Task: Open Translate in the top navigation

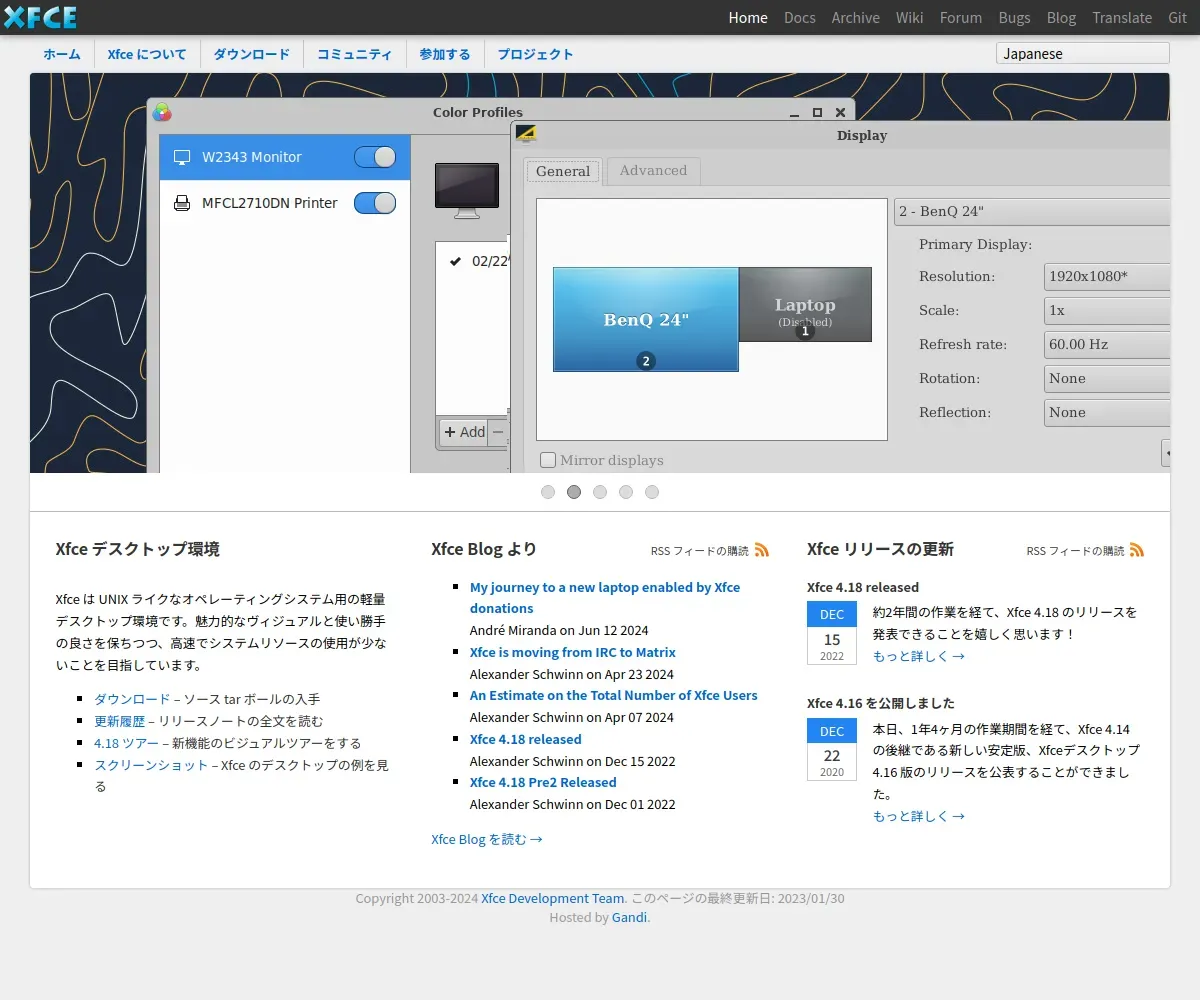Action: pyautogui.click(x=1122, y=18)
